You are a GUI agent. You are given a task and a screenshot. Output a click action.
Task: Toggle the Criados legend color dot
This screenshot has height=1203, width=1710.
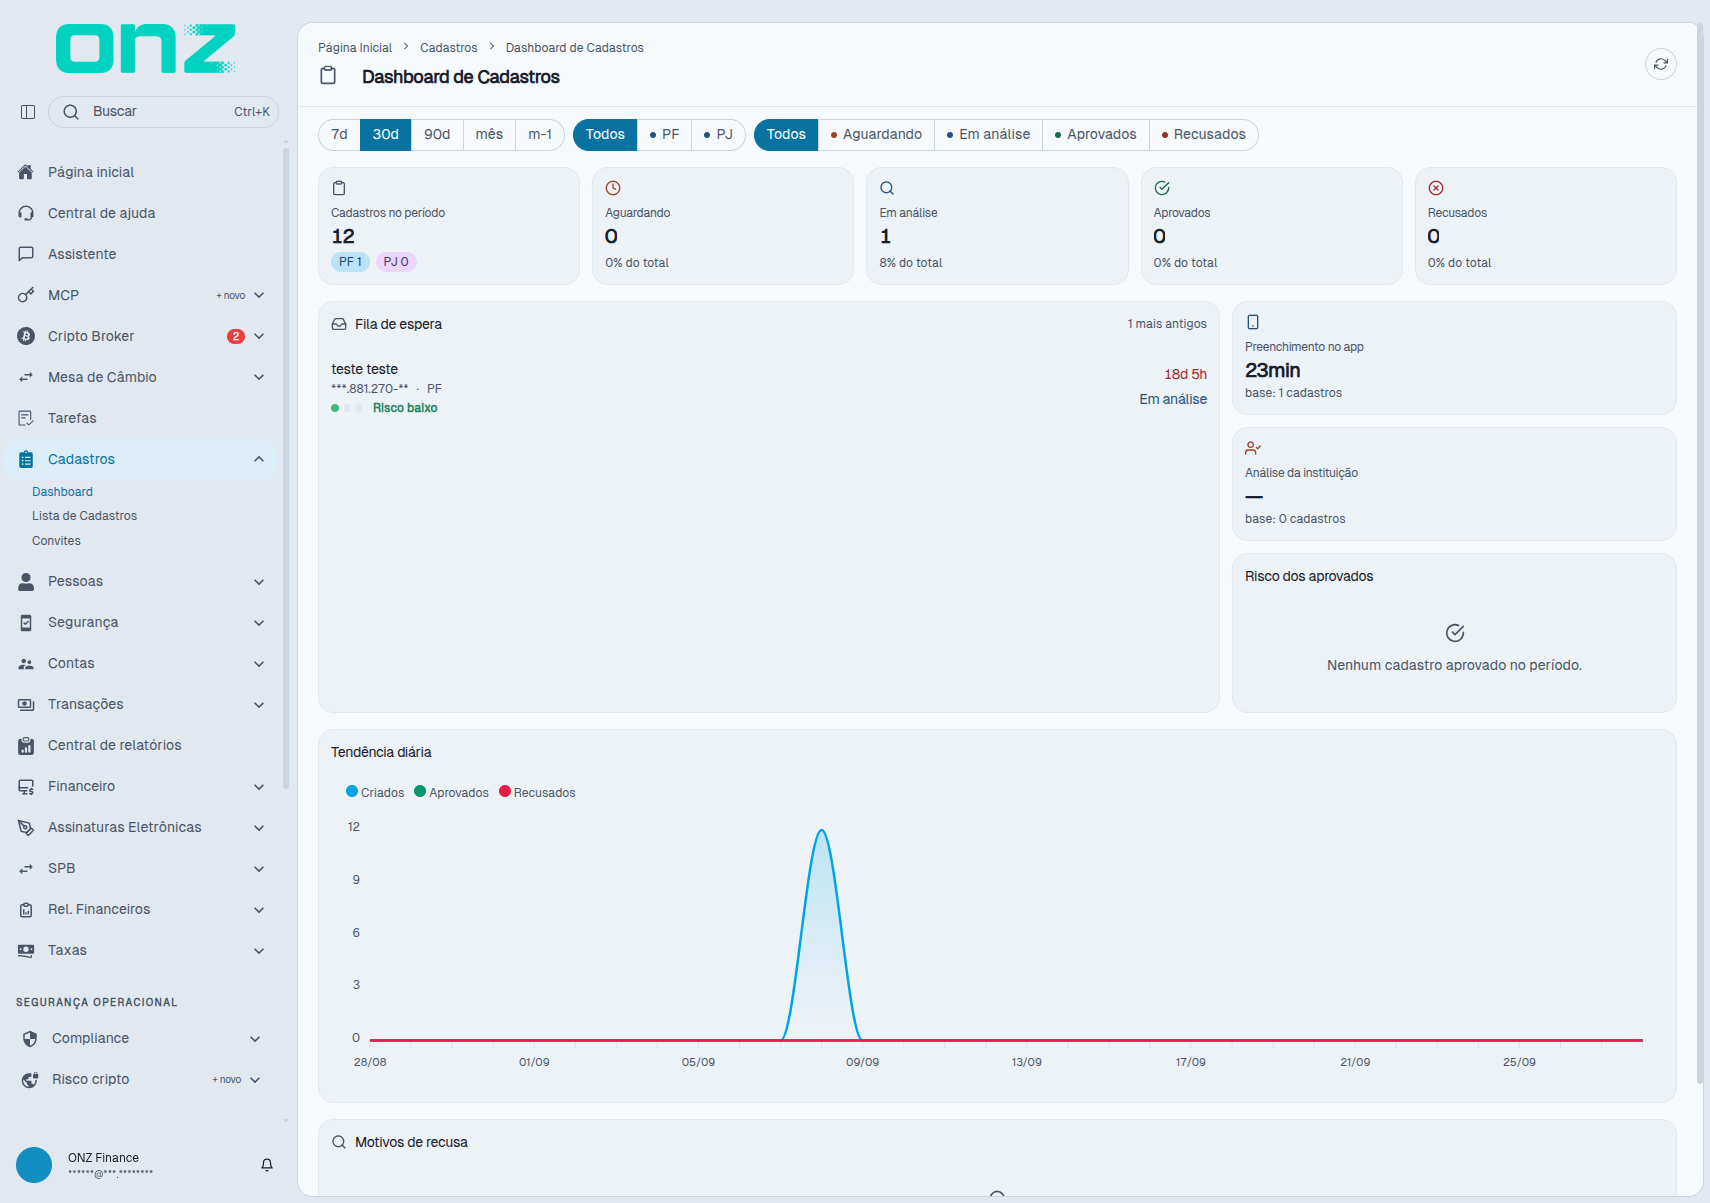(x=352, y=791)
